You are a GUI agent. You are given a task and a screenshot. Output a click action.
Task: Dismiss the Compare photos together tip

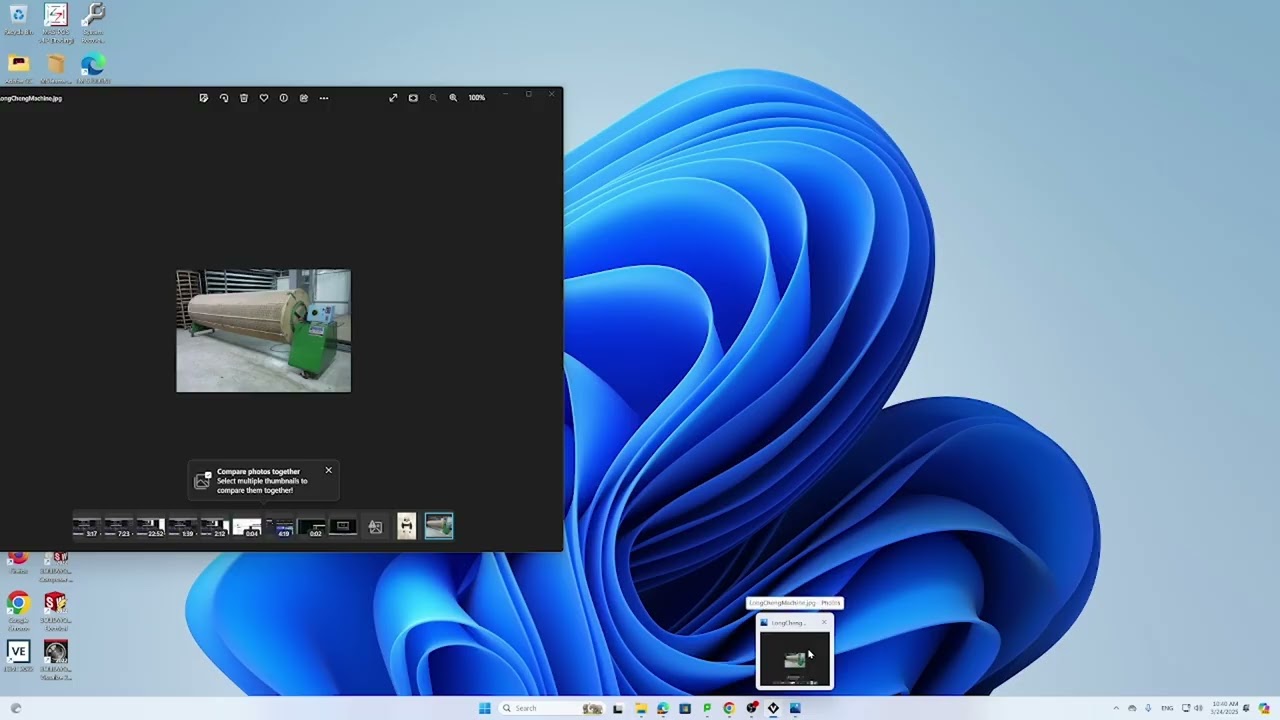point(328,470)
